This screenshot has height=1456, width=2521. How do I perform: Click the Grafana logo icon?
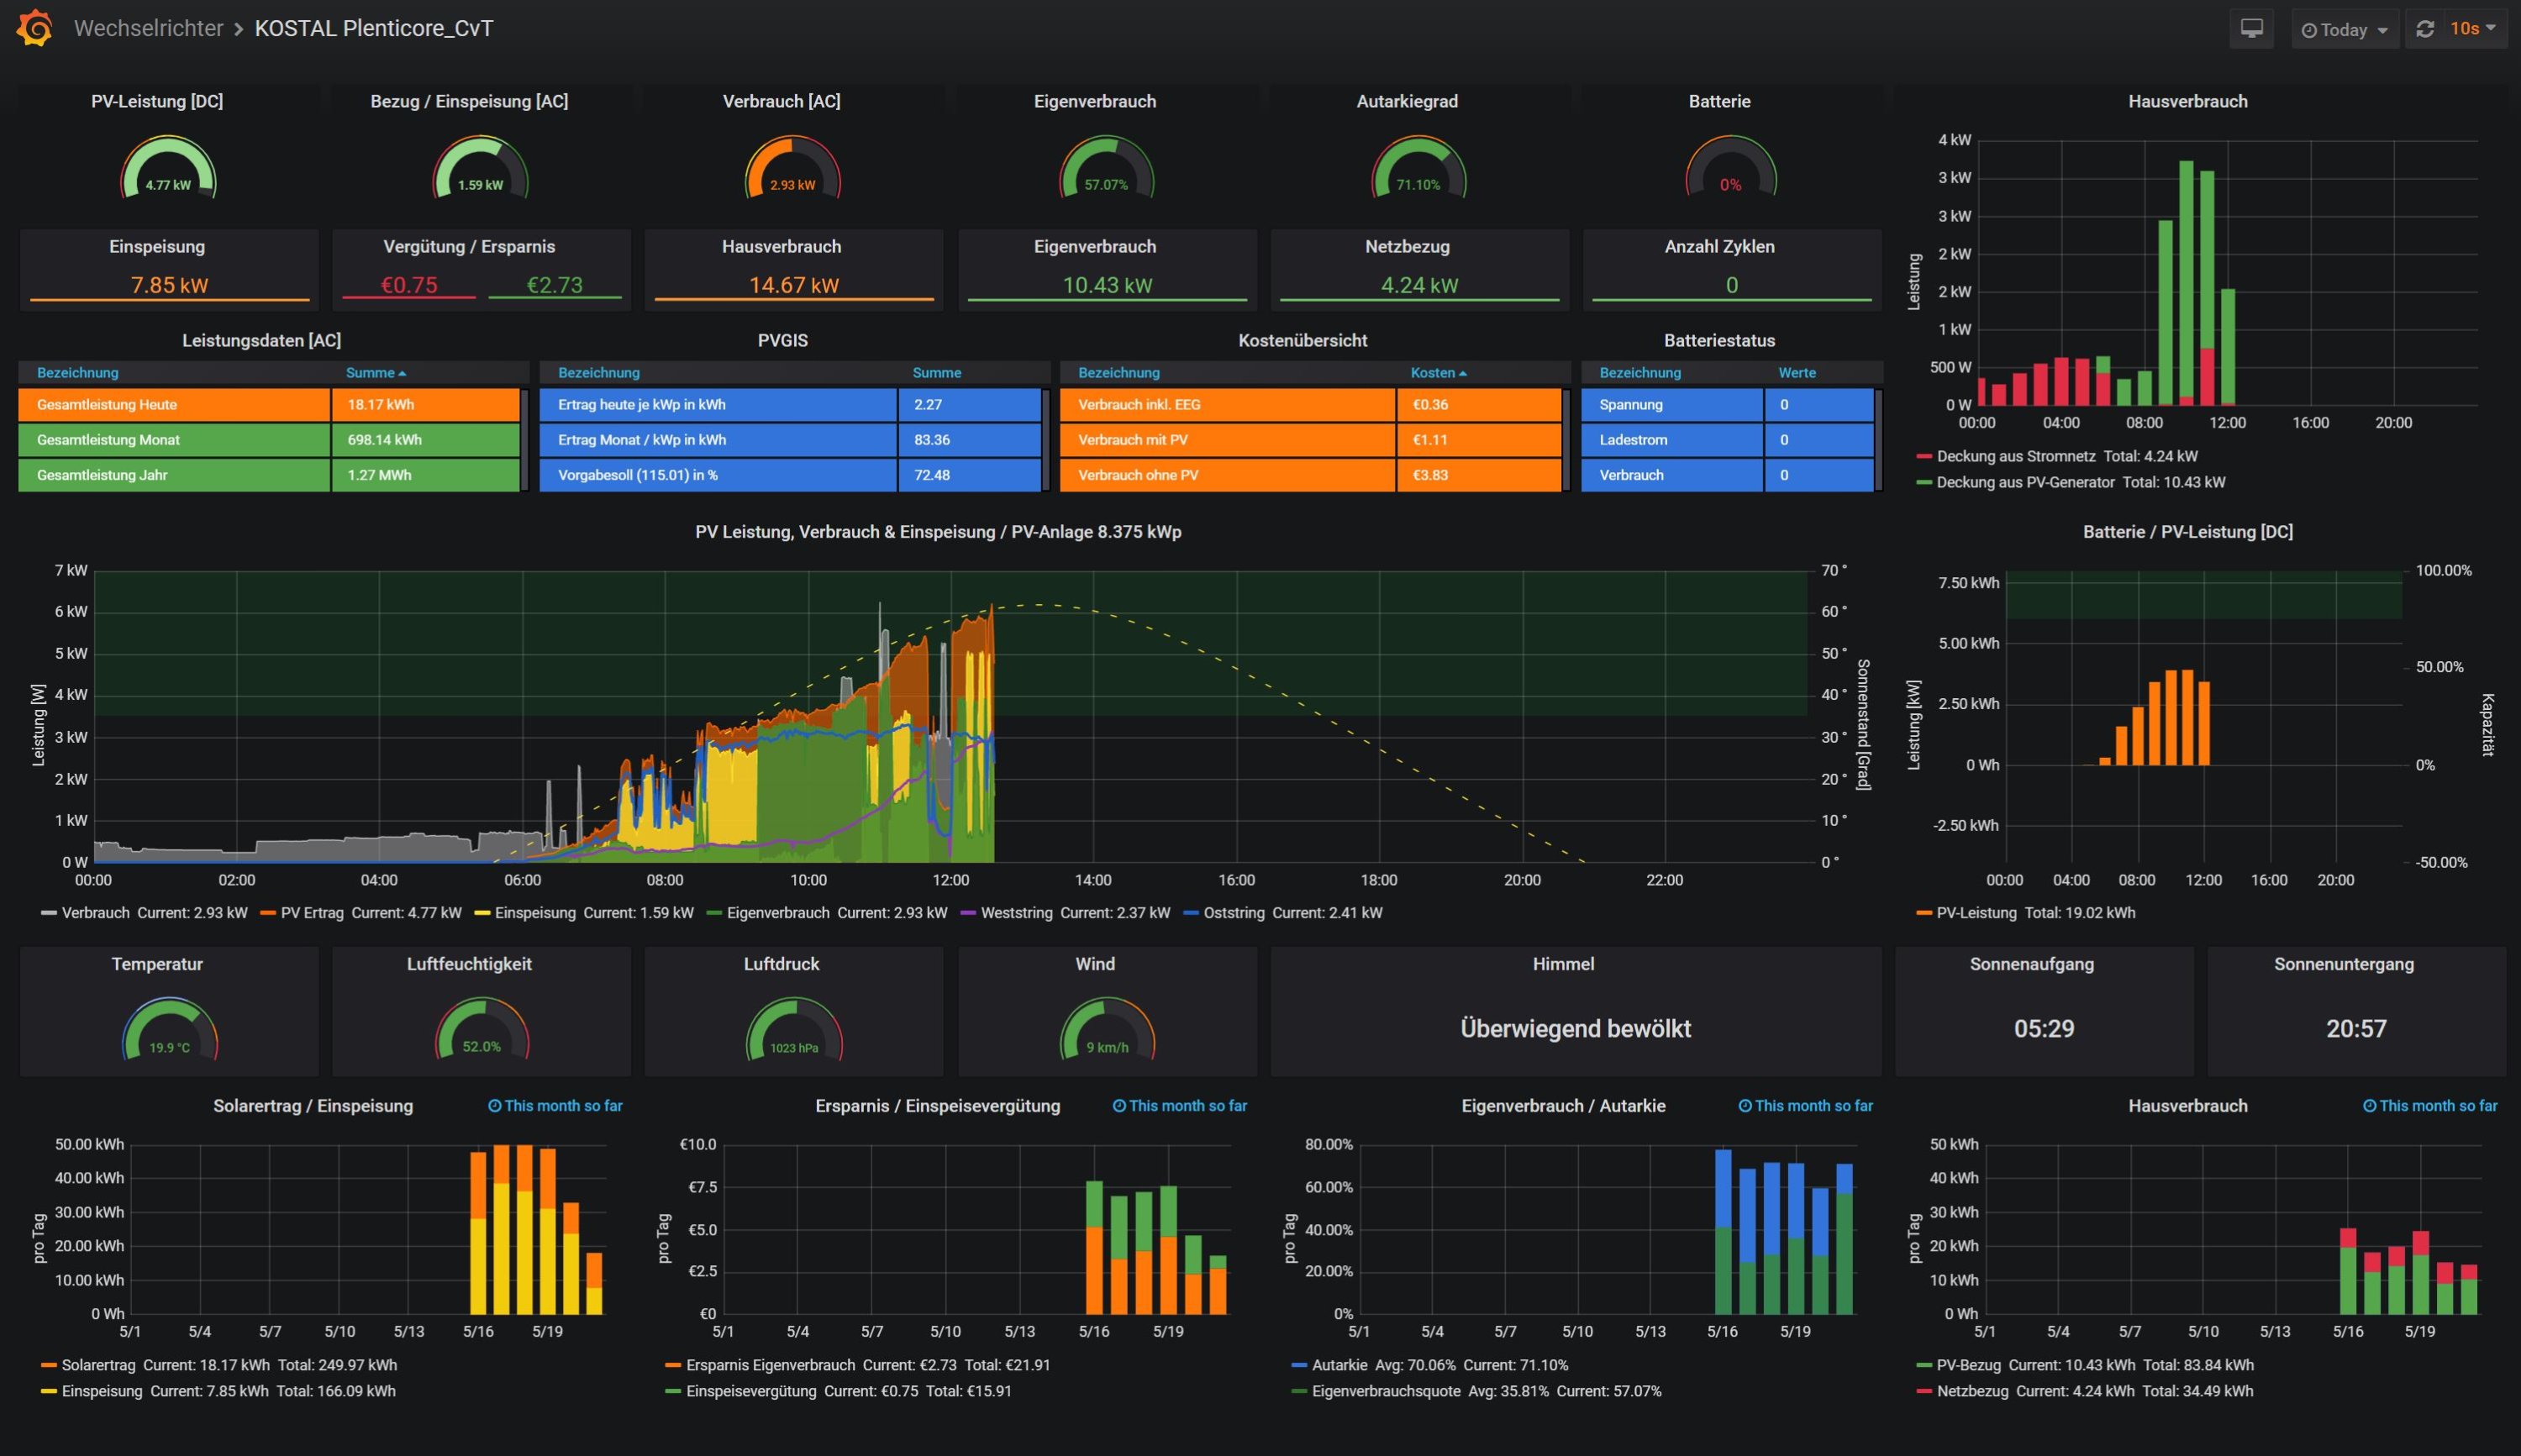tap(35, 28)
